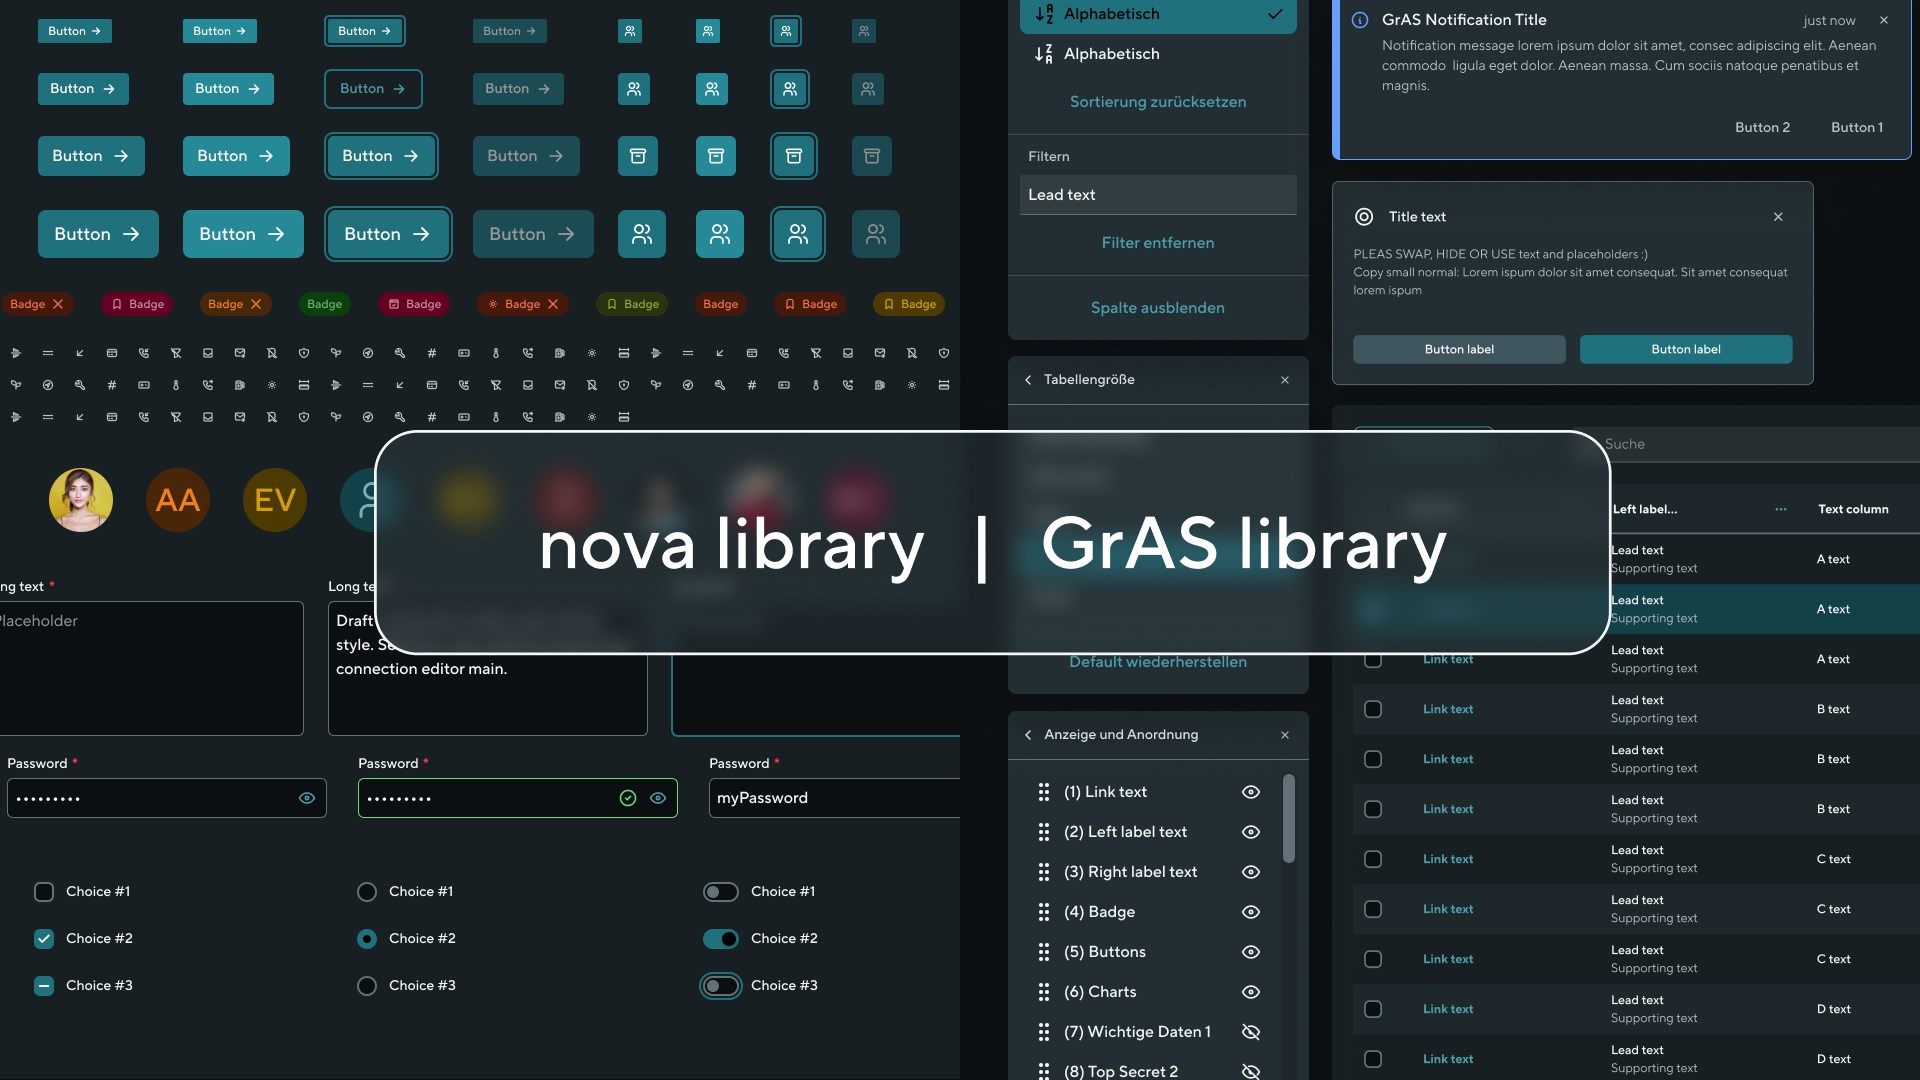Viewport: 1920px width, 1080px height.
Task: Click drag handle for (4) Badge
Action: (x=1043, y=912)
